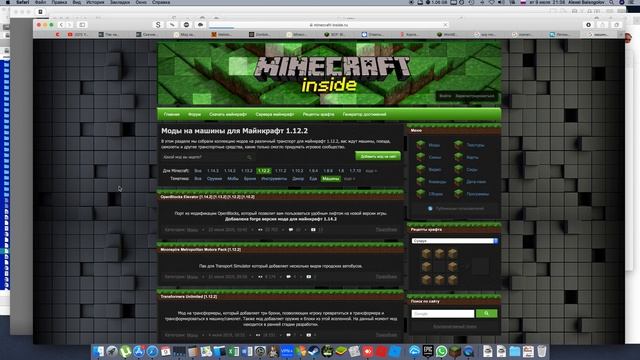This screenshot has height=360, width=640.
Task: Click the Minecraft Inside logo banner
Action: [x=329, y=73]
